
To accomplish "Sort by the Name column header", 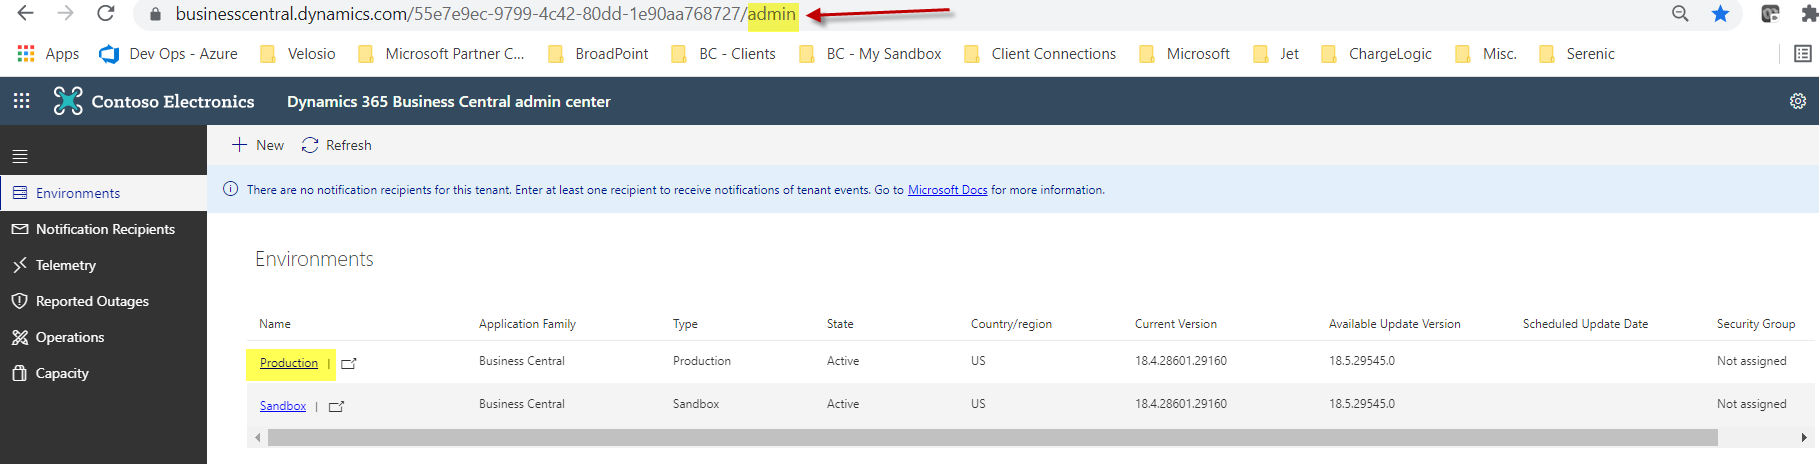I will click(x=275, y=324).
